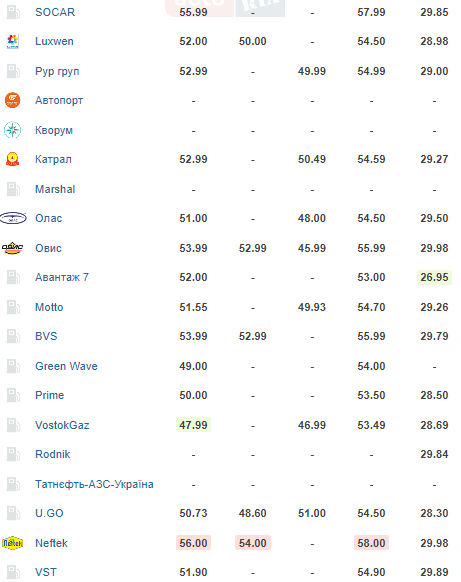Click the Luxwen colorful logo icon
Screen dimensions: 461x582
pyautogui.click(x=13, y=41)
